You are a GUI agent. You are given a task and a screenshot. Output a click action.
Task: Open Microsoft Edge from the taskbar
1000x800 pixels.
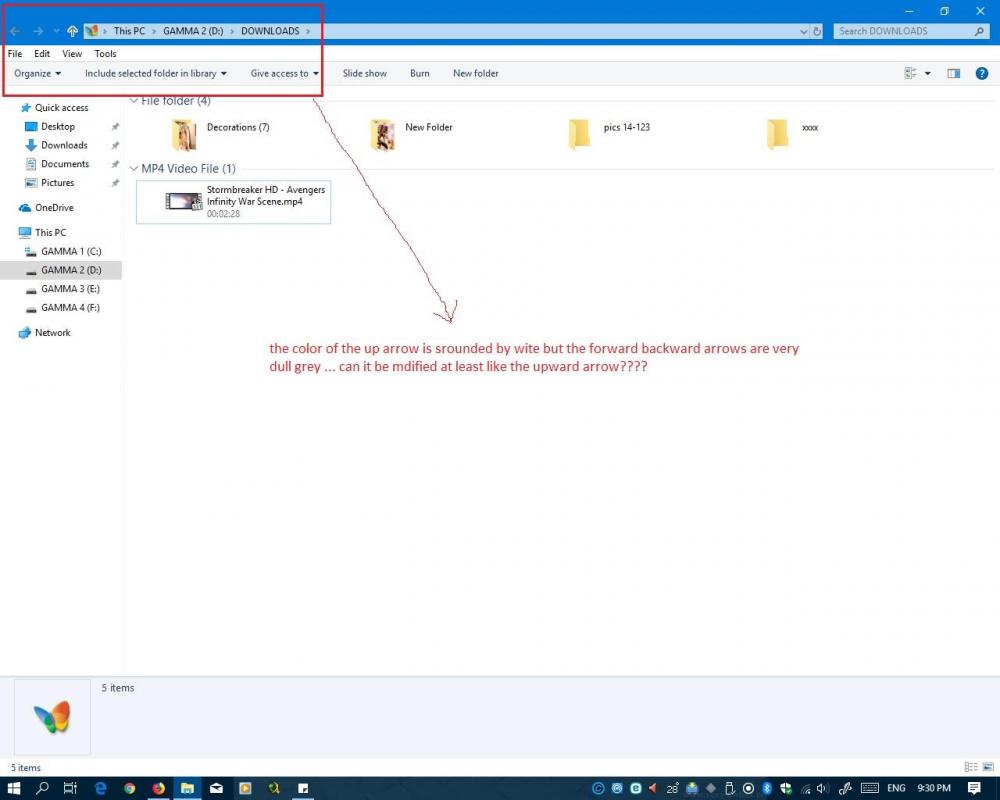coord(100,788)
